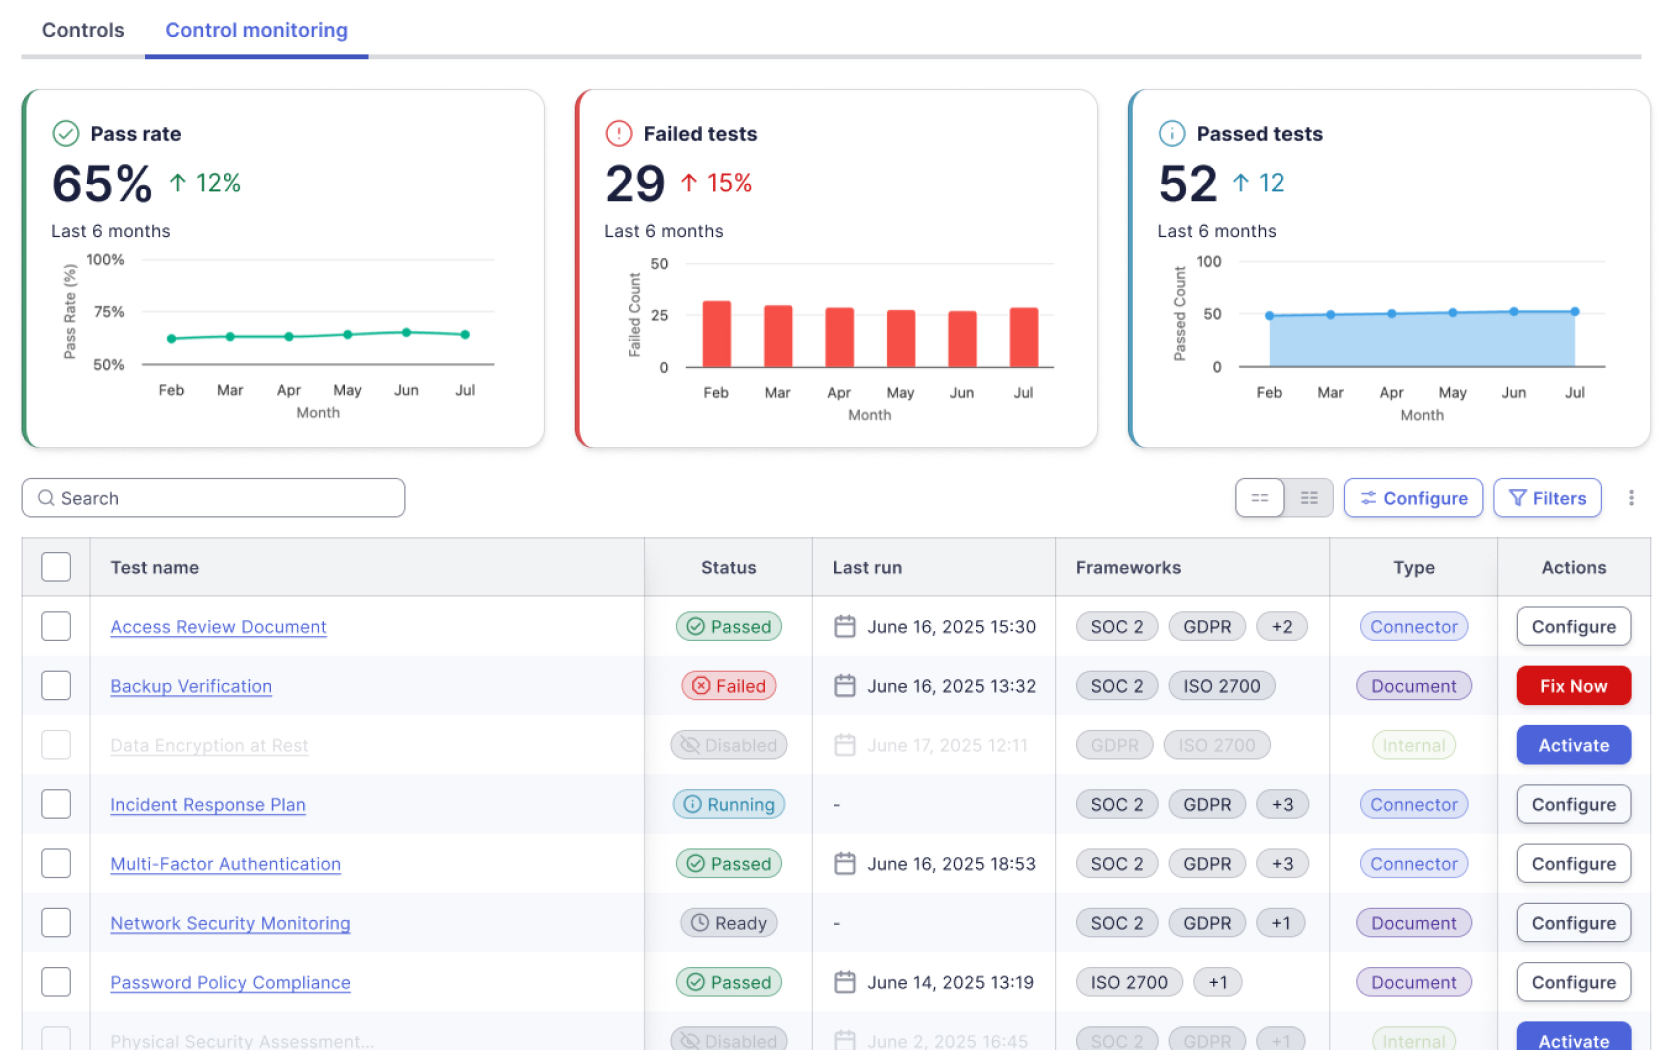Click into the Search field
This screenshot has width=1674, height=1050.
213,498
